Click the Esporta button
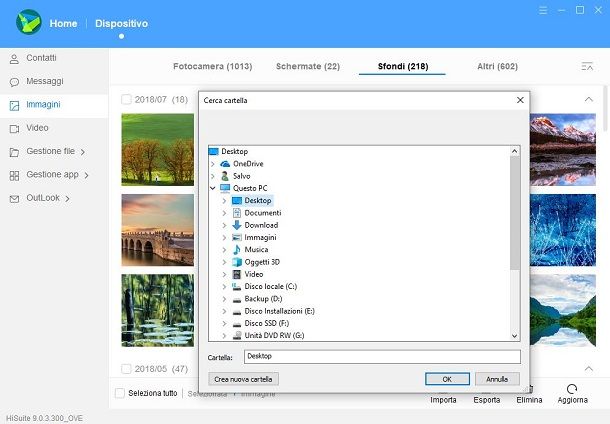The height and width of the screenshot is (424, 610). tap(487, 399)
